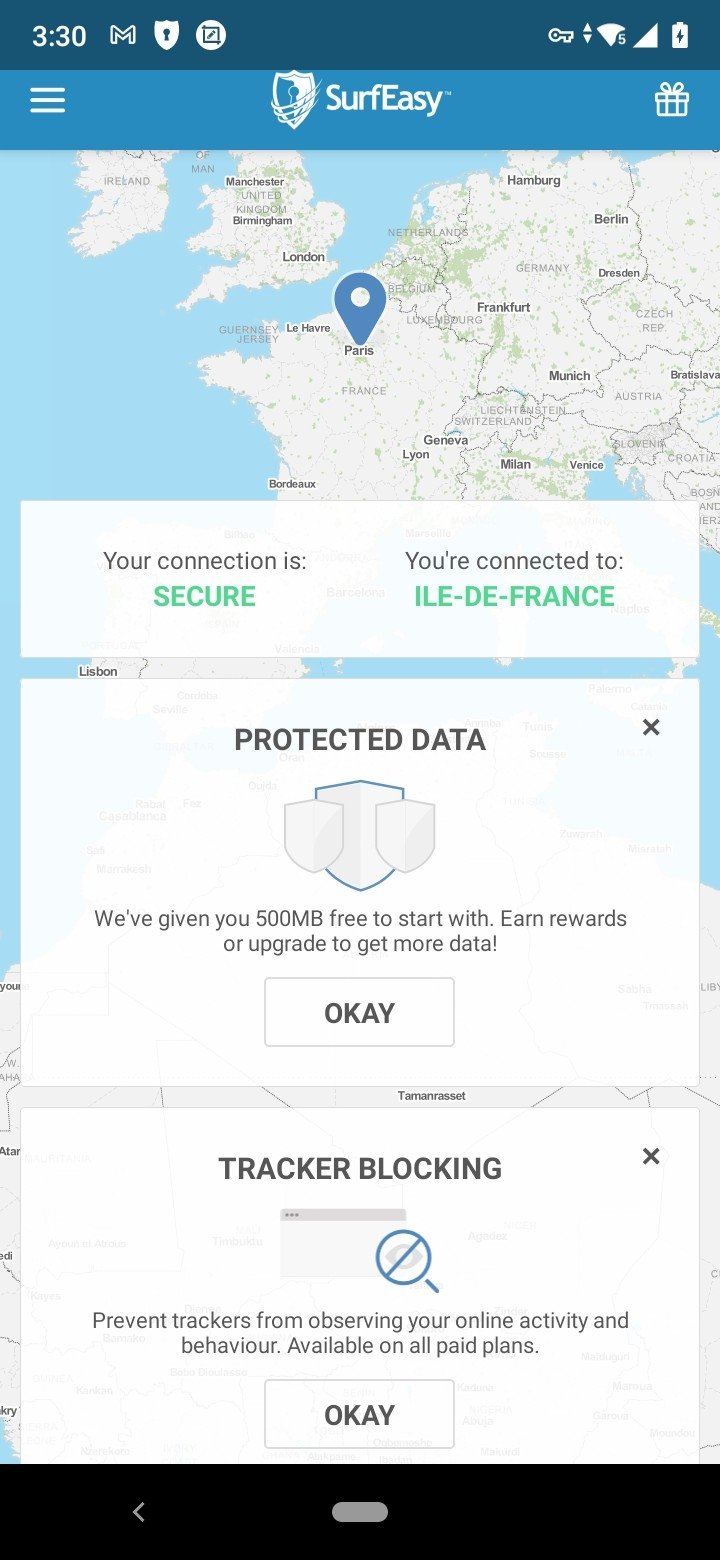This screenshot has width=720, height=1560.
Task: Click OKAY under Protected Data
Action: [x=359, y=1012]
